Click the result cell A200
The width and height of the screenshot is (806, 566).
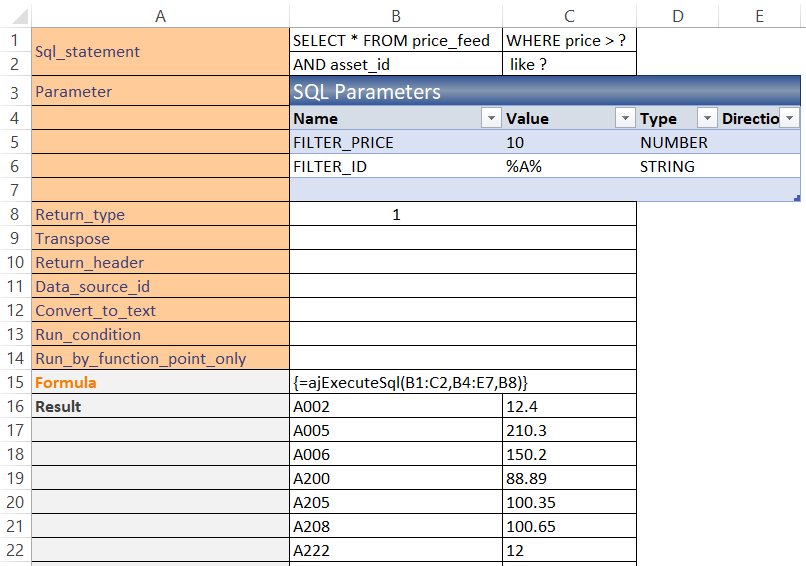tap(396, 478)
